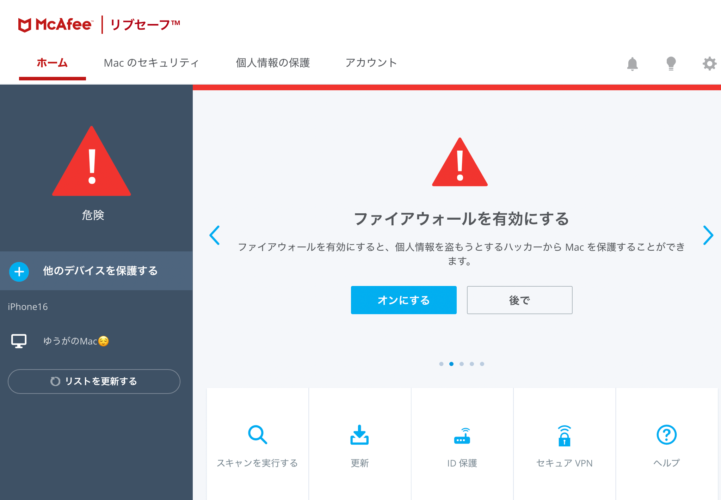Jump to the last carousel pagination dot
This screenshot has width=721, height=500.
(x=482, y=364)
